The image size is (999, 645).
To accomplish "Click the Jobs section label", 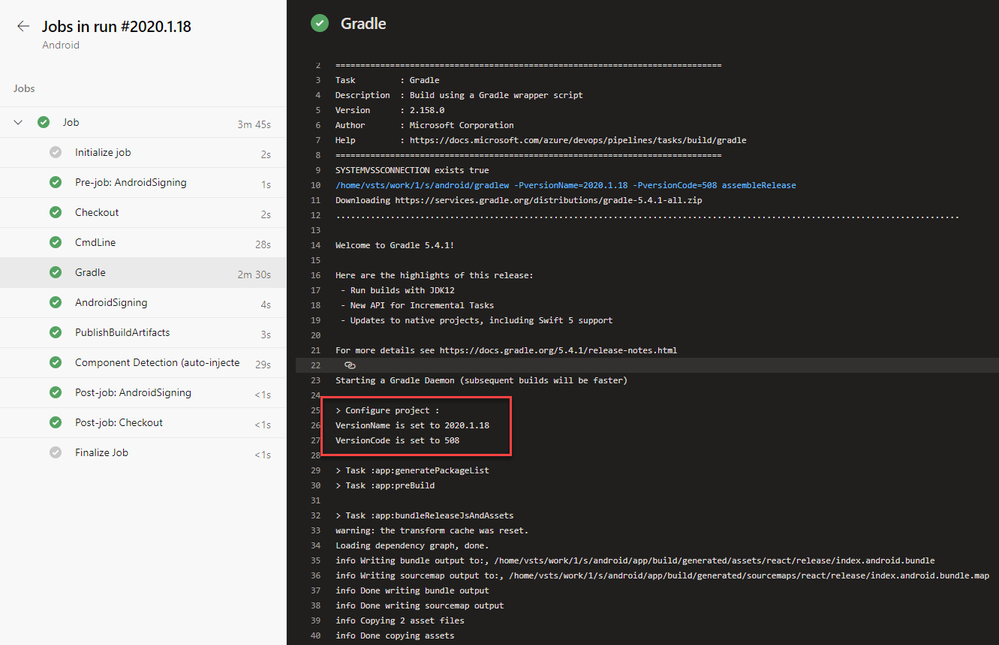I will (x=24, y=89).
